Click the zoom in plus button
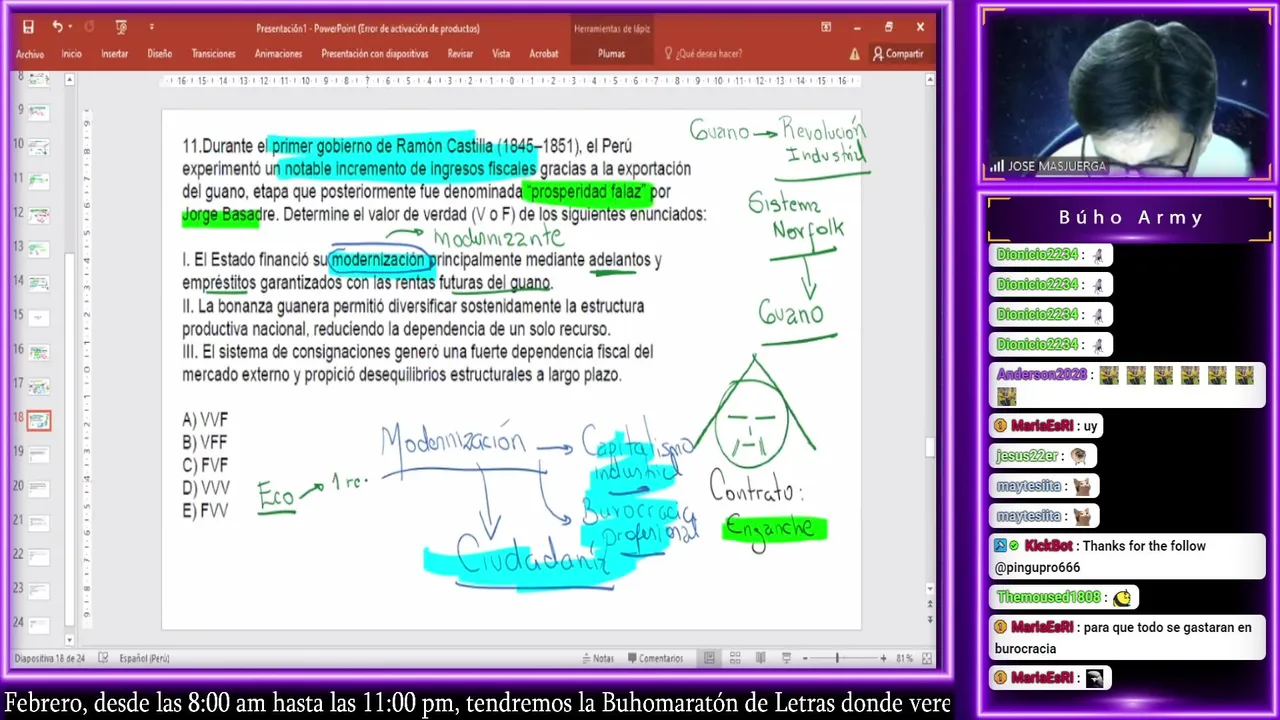 (883, 658)
